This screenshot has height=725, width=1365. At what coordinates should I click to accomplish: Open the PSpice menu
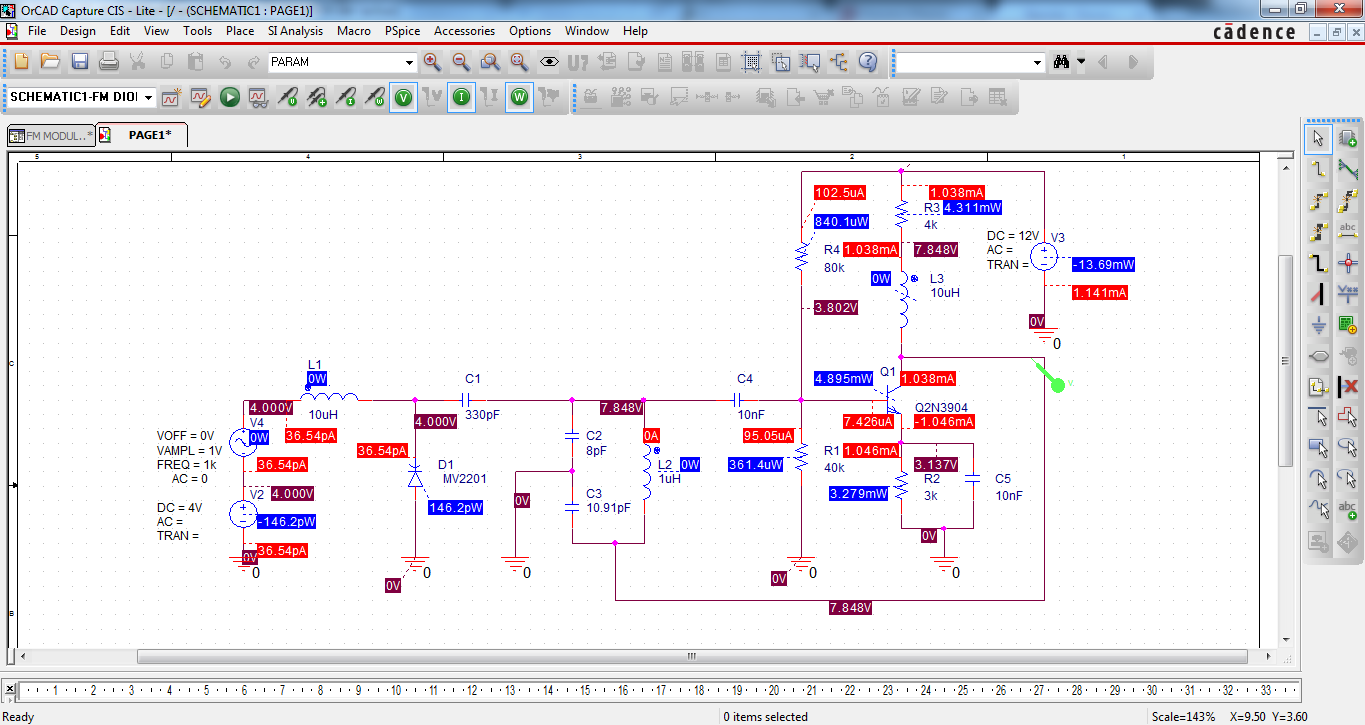(402, 31)
